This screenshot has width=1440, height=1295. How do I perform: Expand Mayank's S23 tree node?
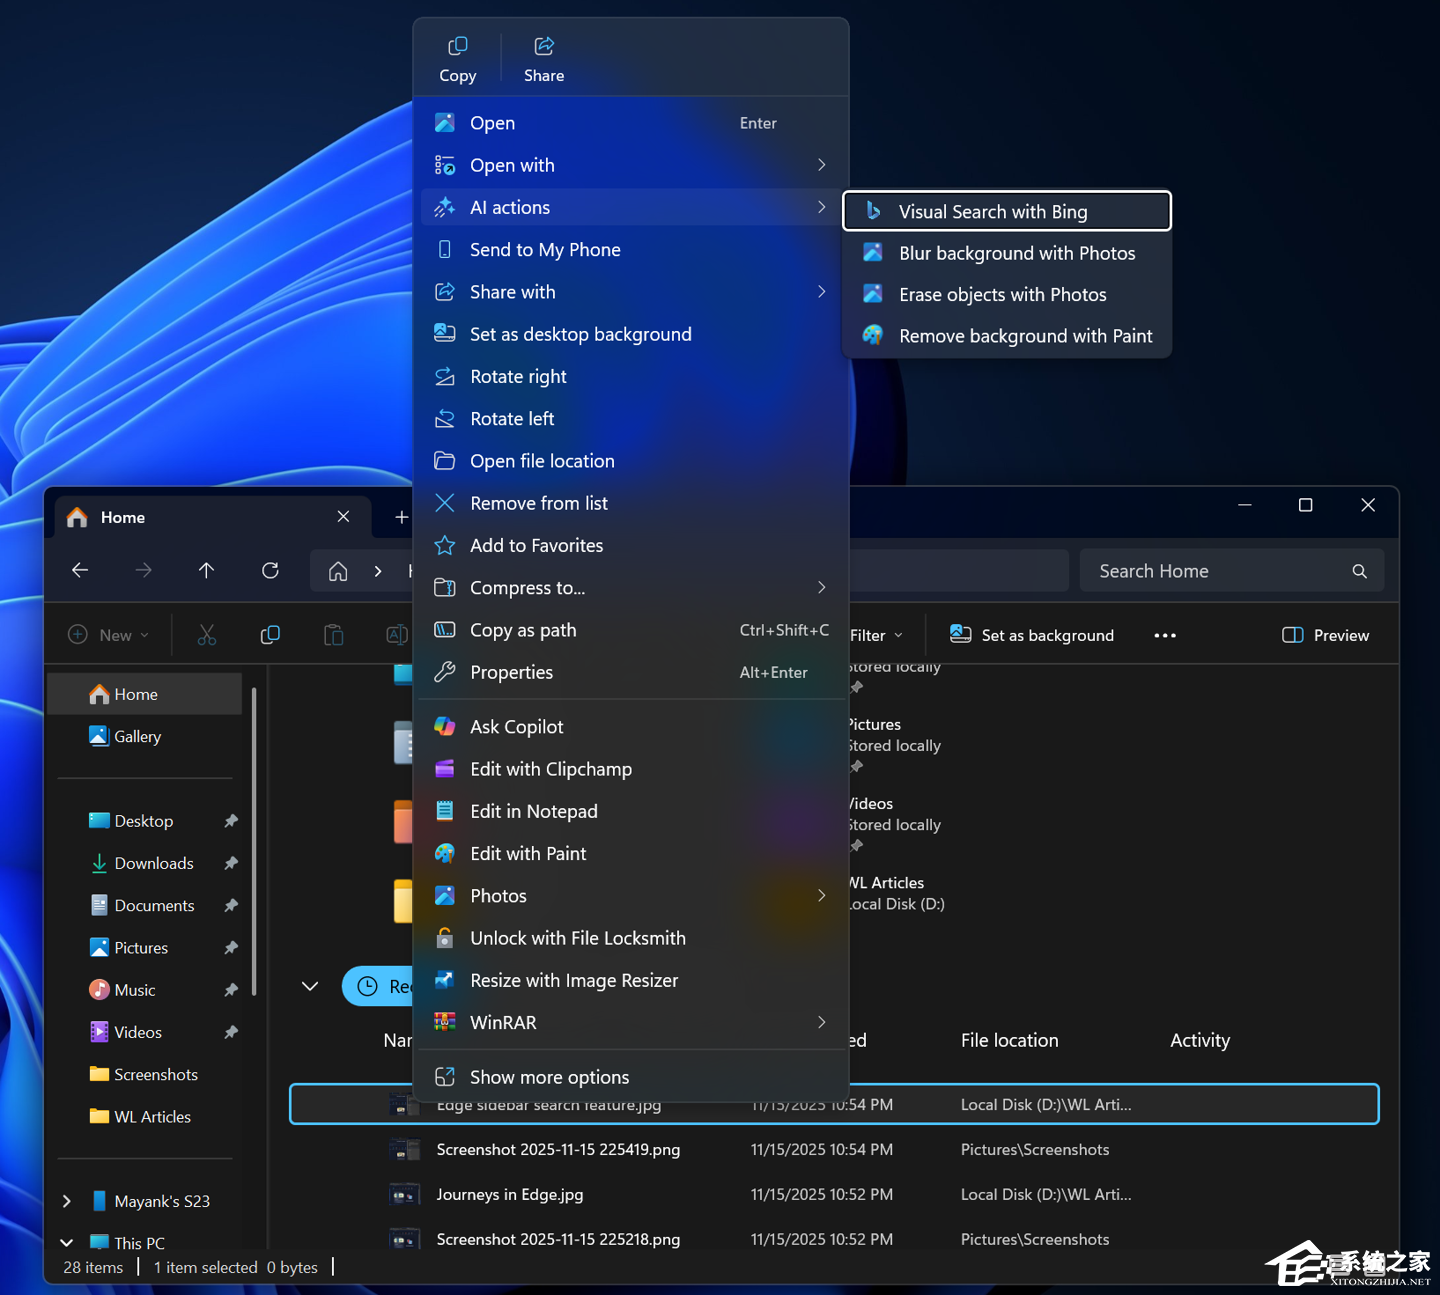click(x=67, y=1201)
